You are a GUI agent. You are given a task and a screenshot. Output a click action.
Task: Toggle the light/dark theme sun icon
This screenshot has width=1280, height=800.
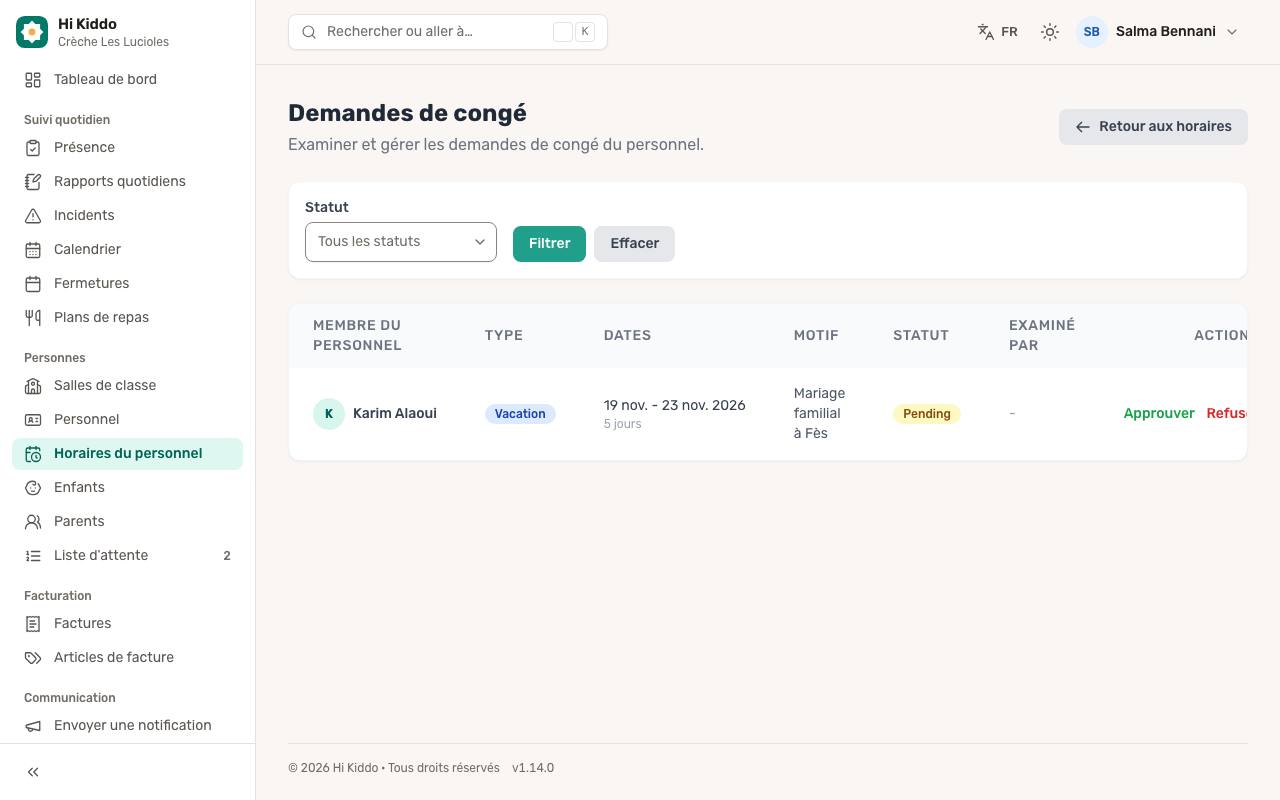(1049, 32)
